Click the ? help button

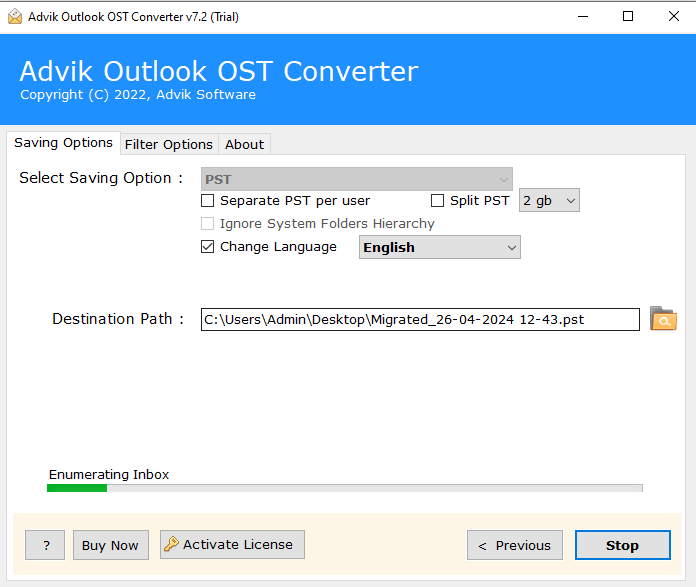click(x=45, y=545)
